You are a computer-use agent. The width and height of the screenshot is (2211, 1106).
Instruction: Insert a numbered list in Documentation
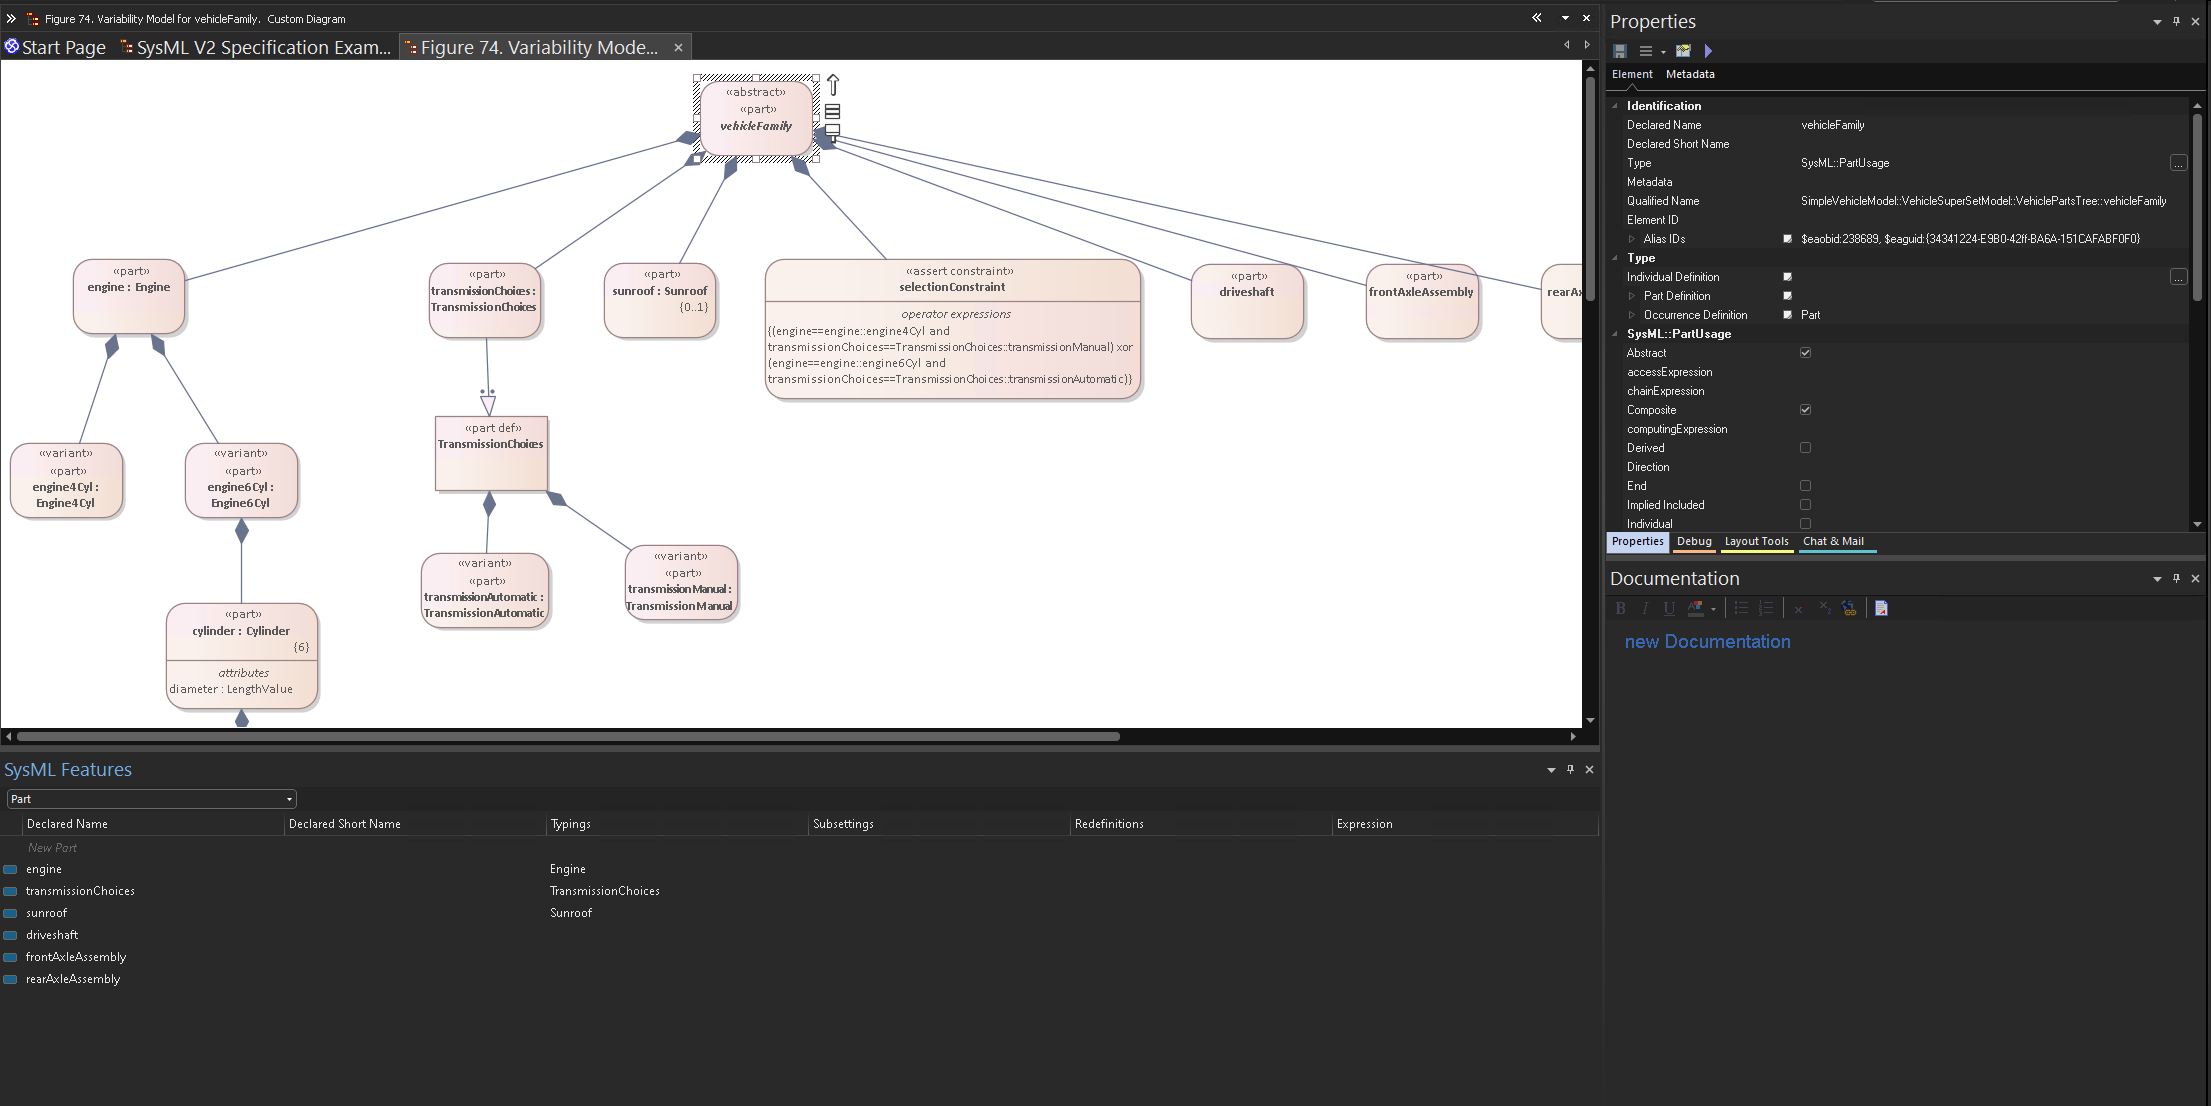tap(1766, 608)
